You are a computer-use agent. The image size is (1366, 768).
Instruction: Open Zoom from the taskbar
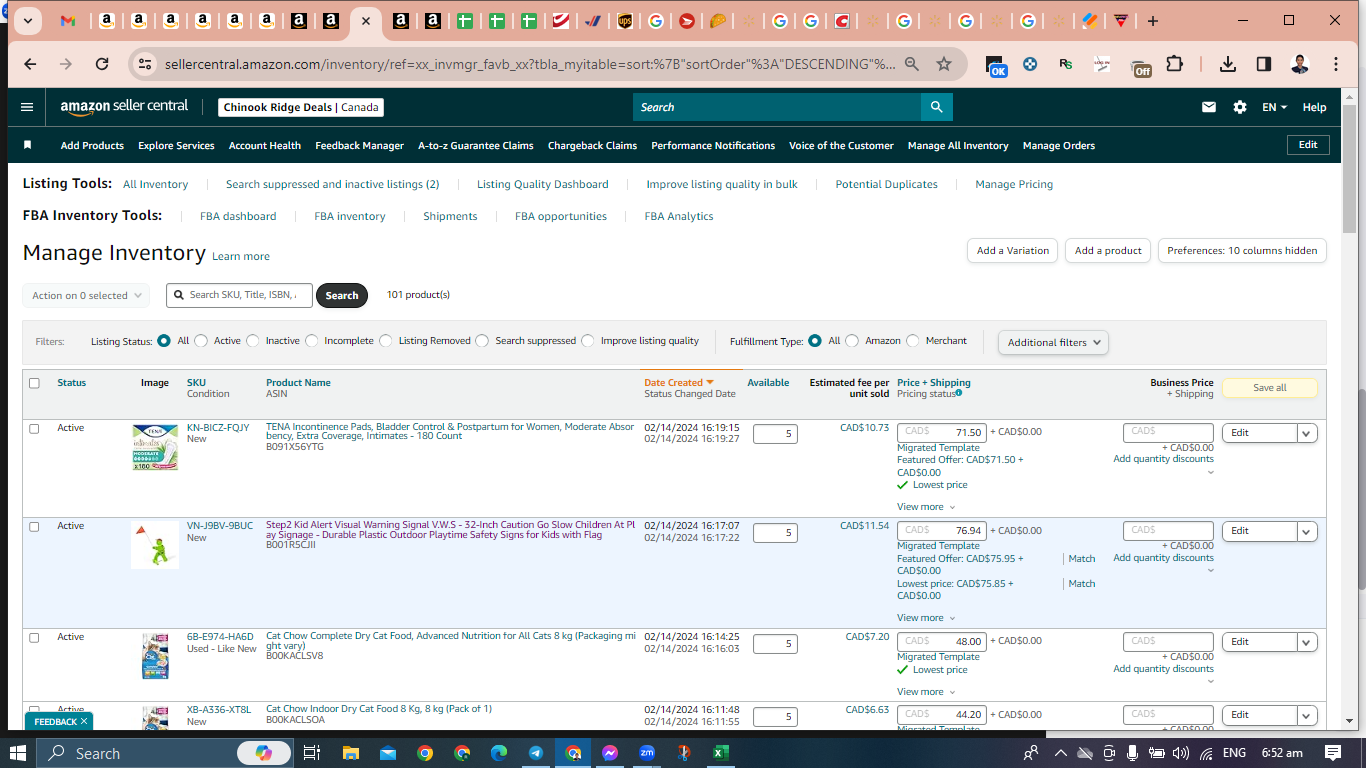[647, 753]
